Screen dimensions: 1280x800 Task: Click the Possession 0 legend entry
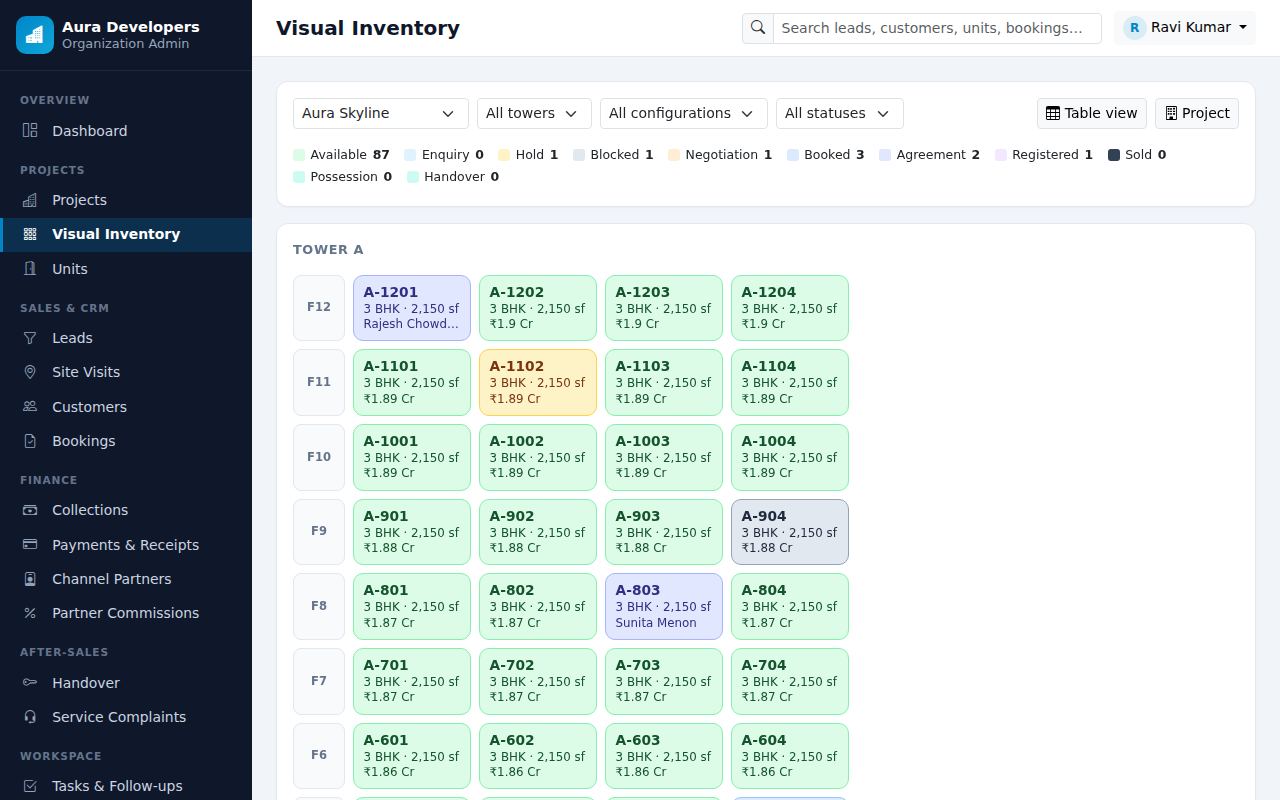pyautogui.click(x=343, y=177)
